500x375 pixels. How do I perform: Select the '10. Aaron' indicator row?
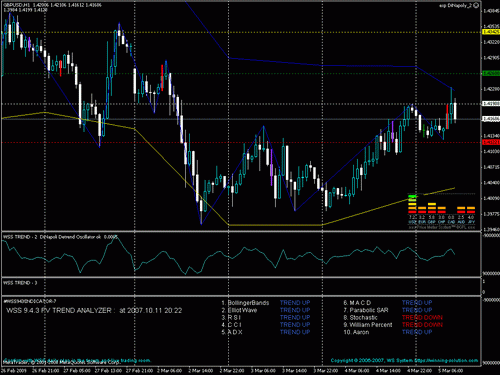[x=388, y=332]
